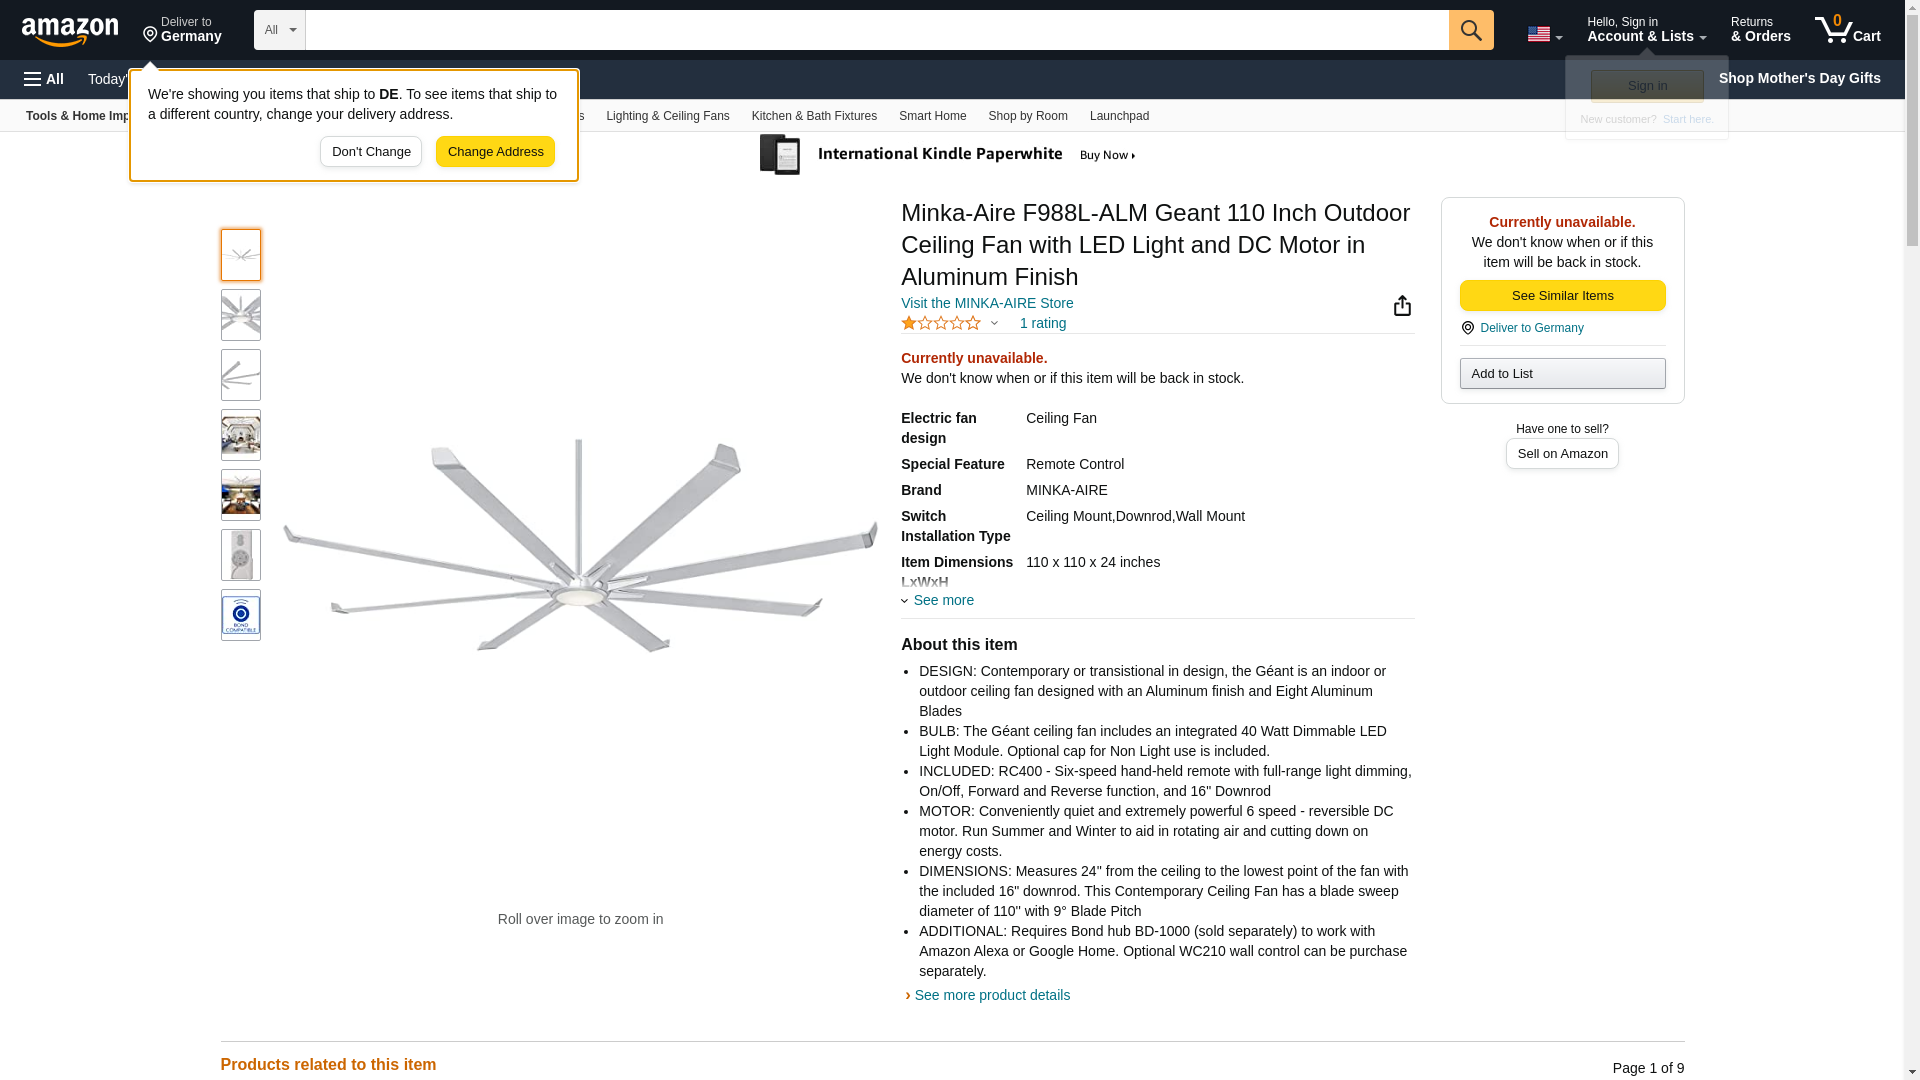
Task: Click the Deliver to Germany location icon
Action: (x=1467, y=328)
